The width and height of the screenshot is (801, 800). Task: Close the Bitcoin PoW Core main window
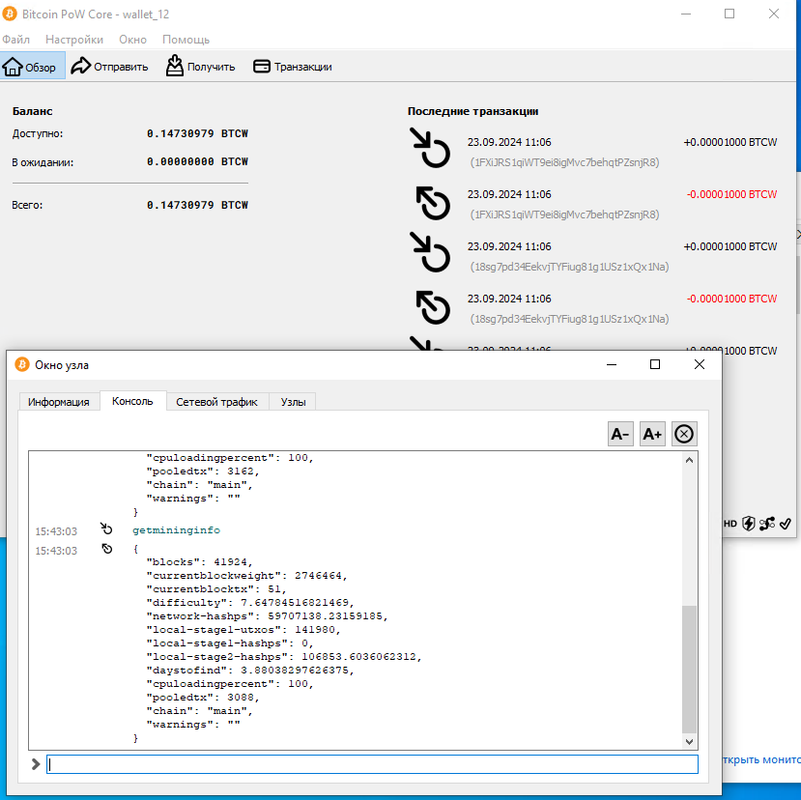773,14
